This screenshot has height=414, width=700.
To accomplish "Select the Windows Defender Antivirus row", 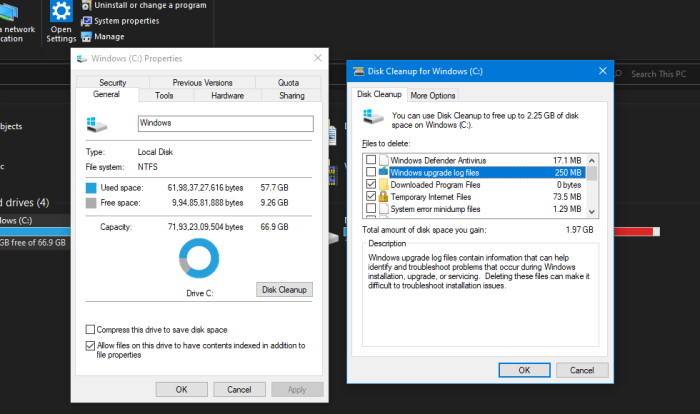I will (474, 160).
